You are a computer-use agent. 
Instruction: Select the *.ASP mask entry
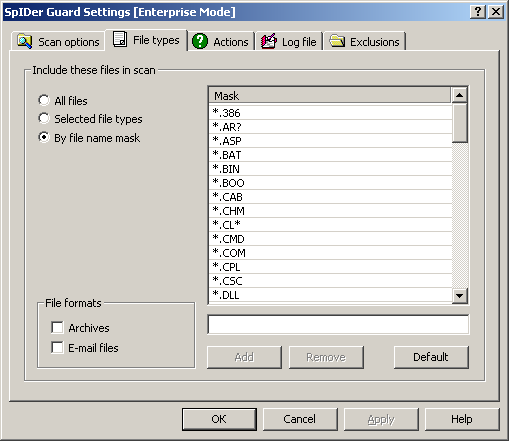[x=330, y=141]
